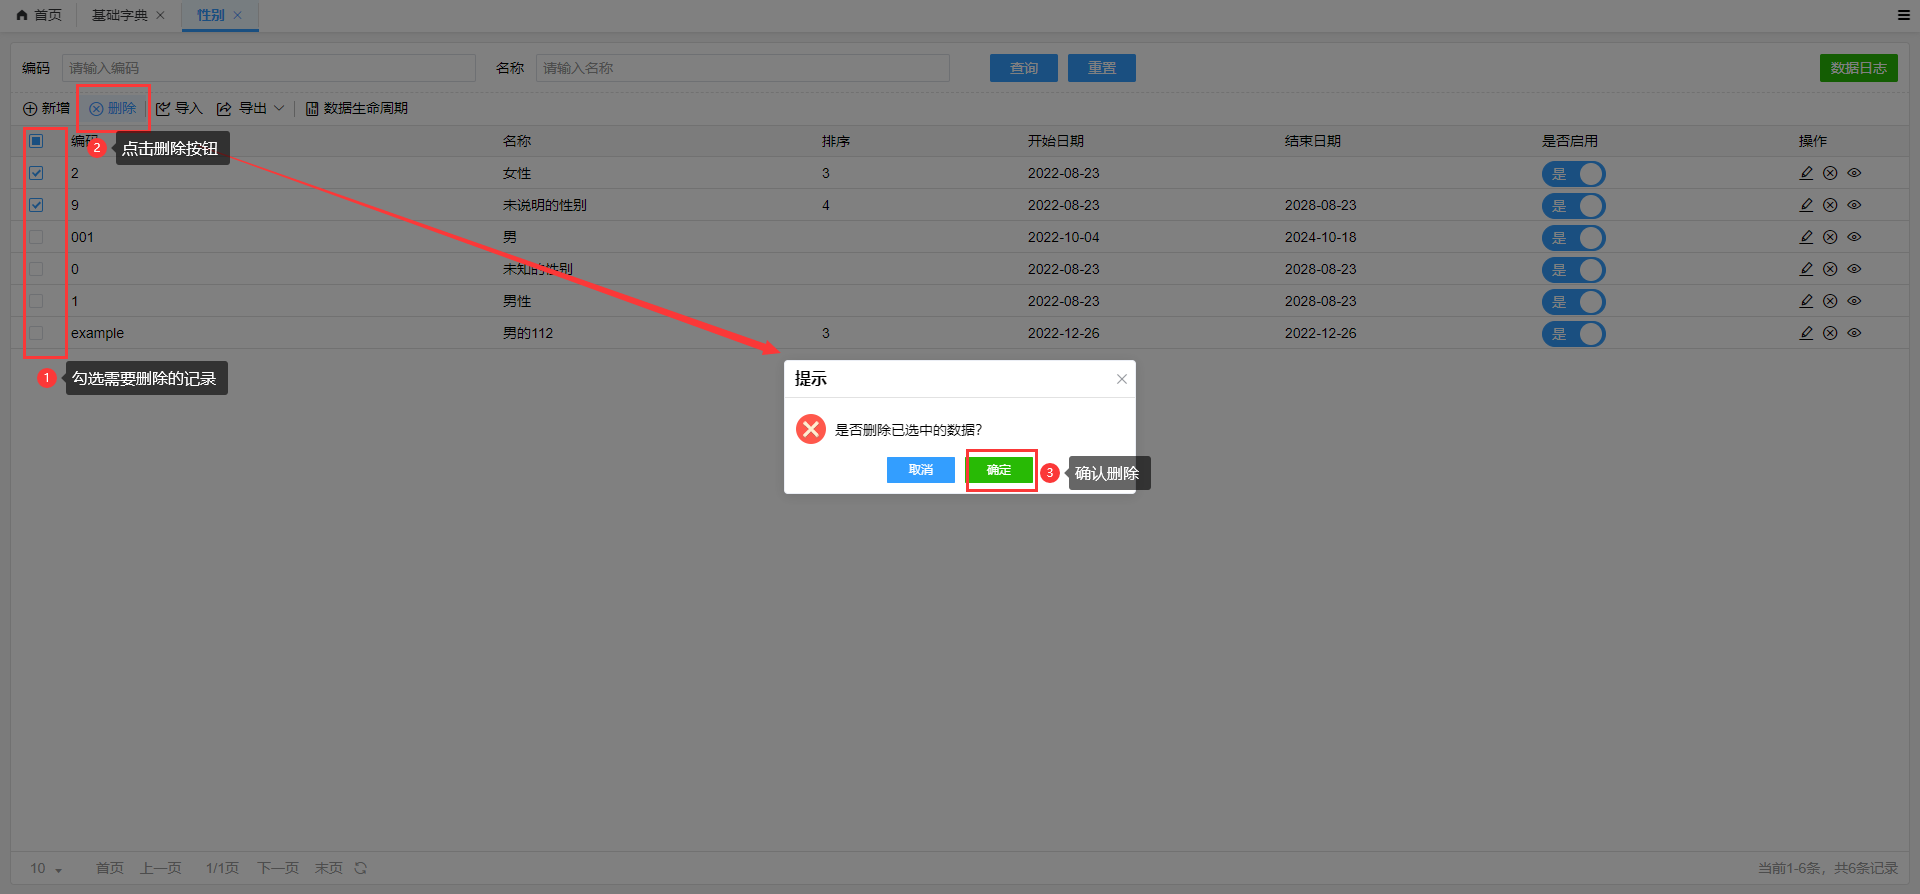View details eye icon for example row
Screen dimensions: 1920x894
click(1854, 333)
